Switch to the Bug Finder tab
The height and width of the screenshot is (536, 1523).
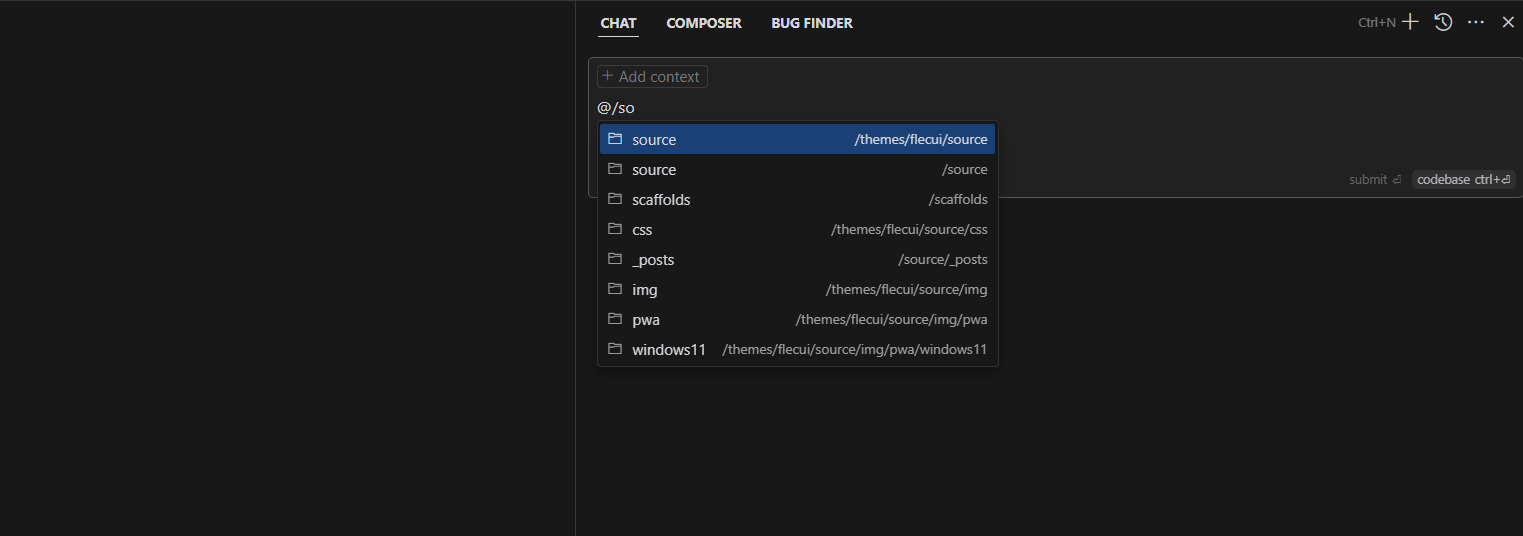811,23
